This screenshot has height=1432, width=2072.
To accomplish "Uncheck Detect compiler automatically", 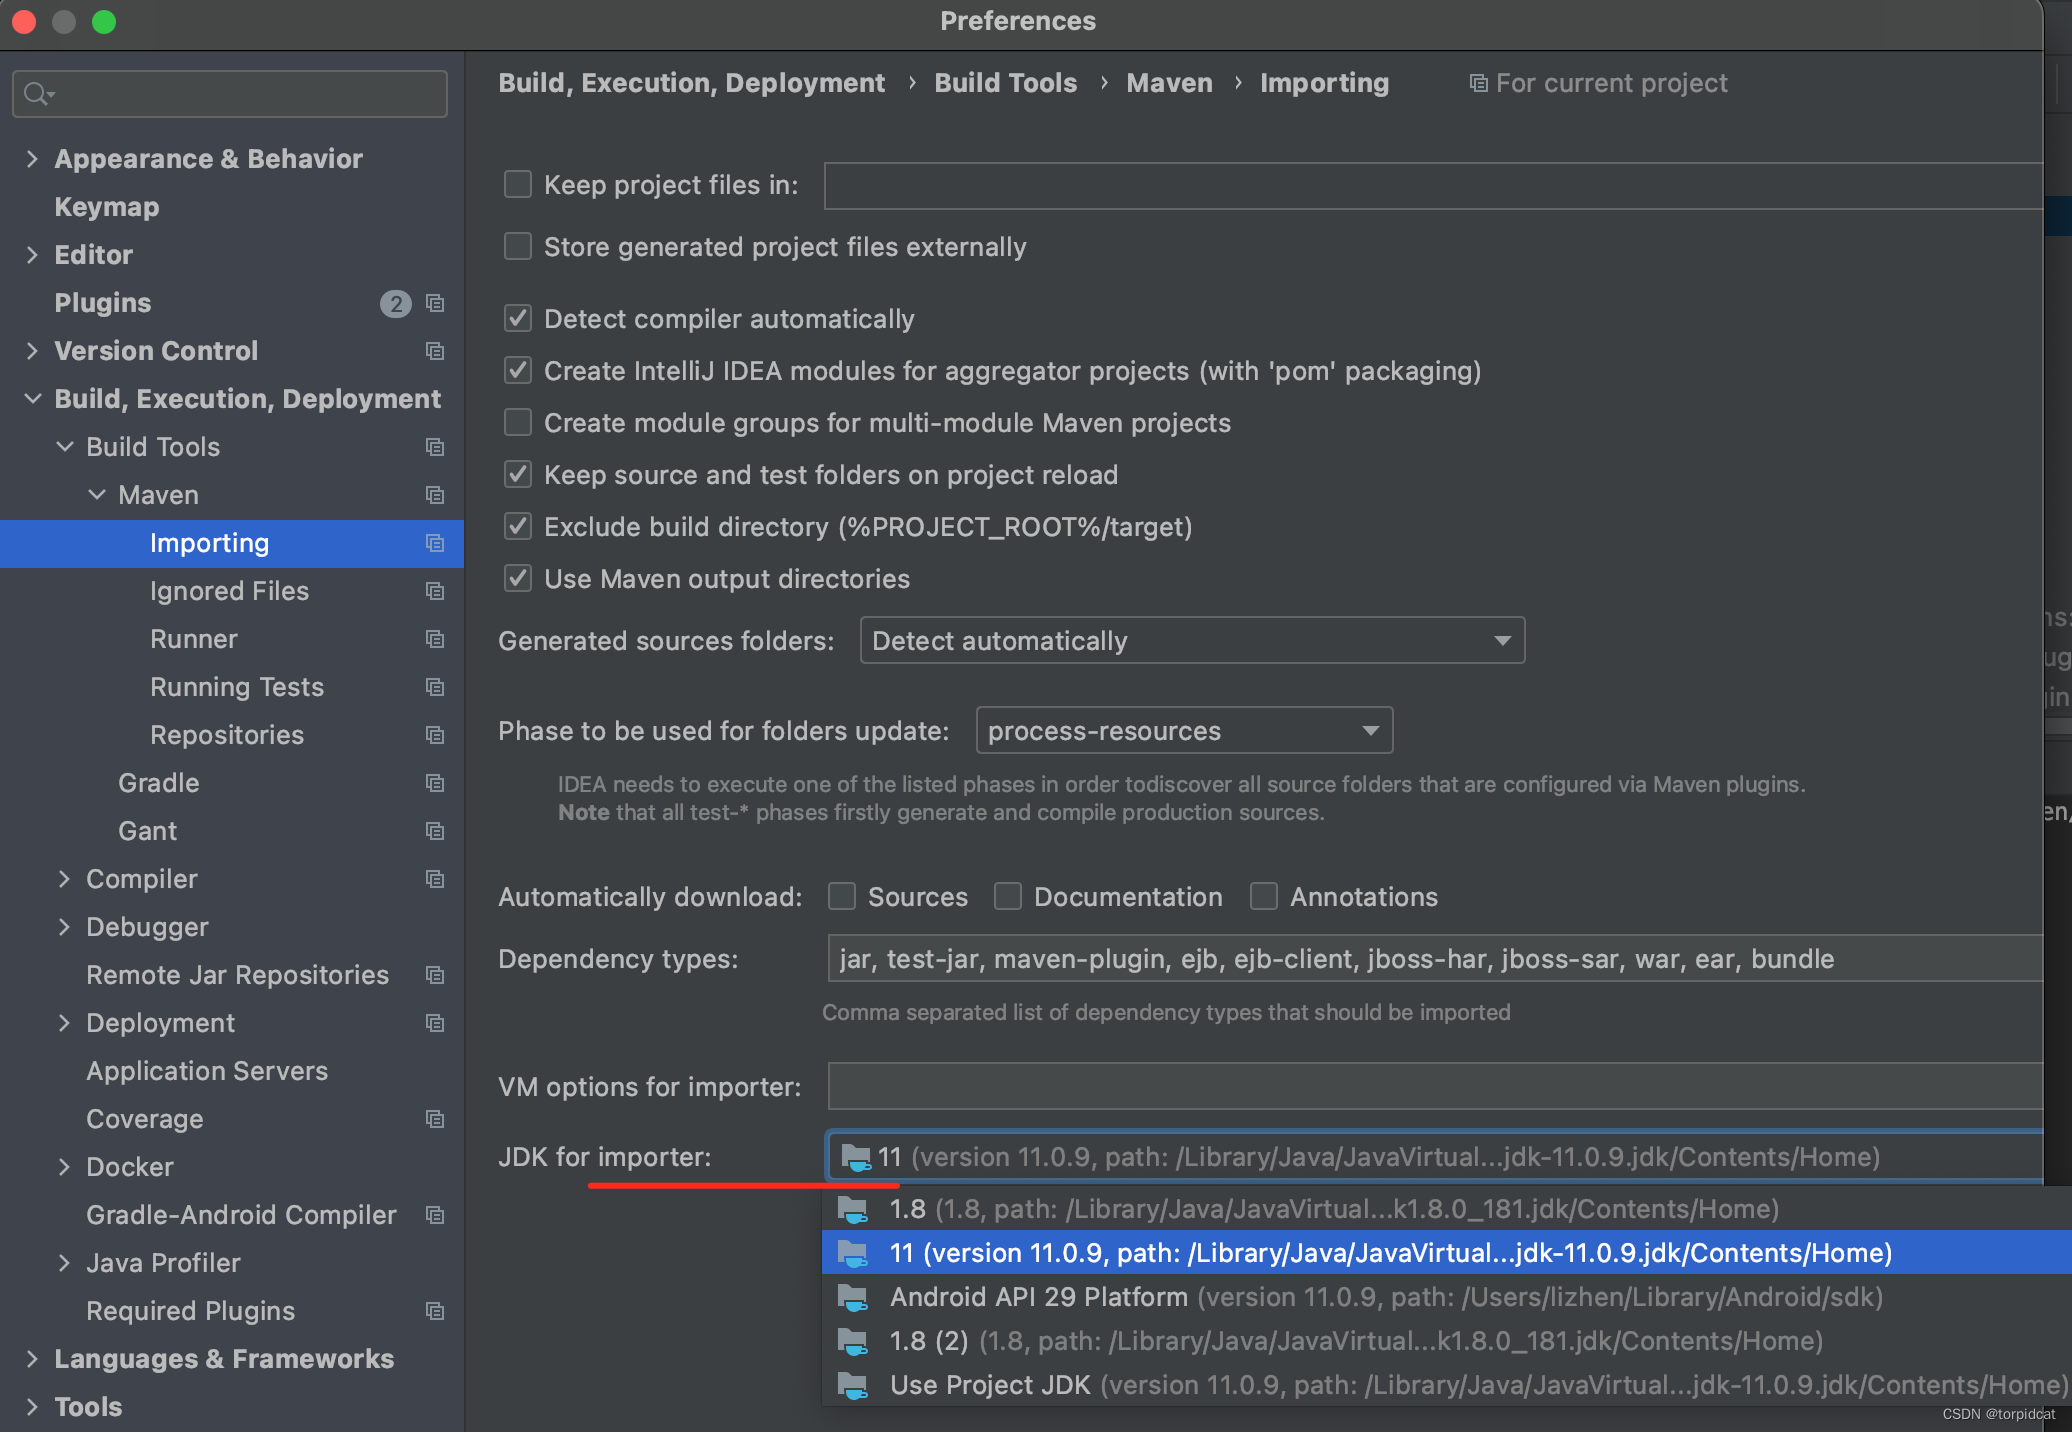I will 518,319.
